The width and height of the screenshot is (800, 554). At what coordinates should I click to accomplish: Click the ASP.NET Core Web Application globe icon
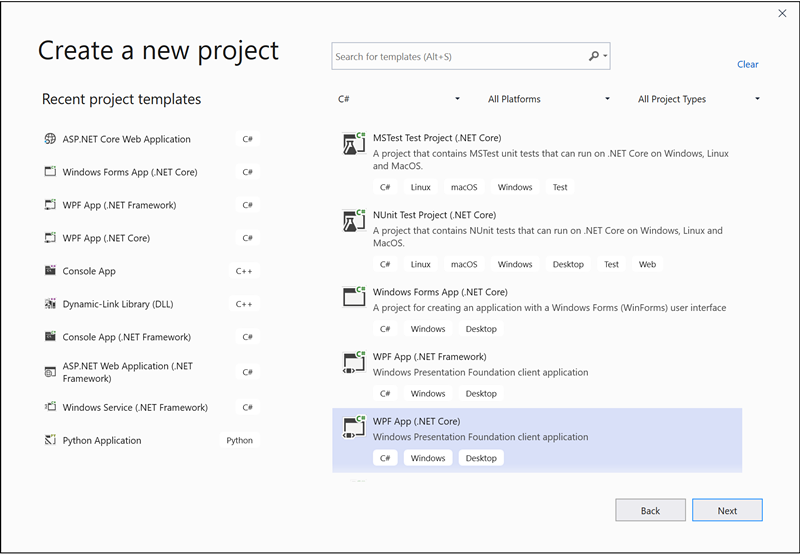point(50,139)
